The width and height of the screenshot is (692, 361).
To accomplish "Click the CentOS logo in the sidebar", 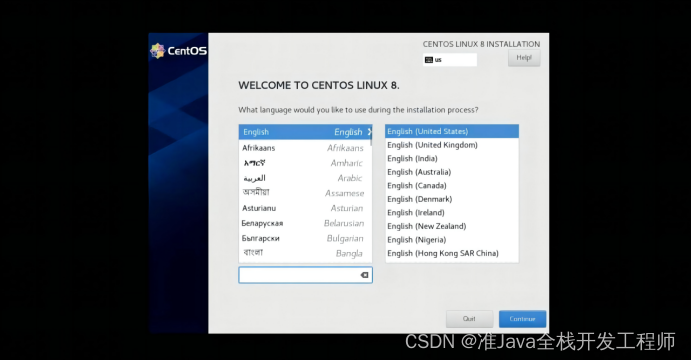I will [x=179, y=51].
